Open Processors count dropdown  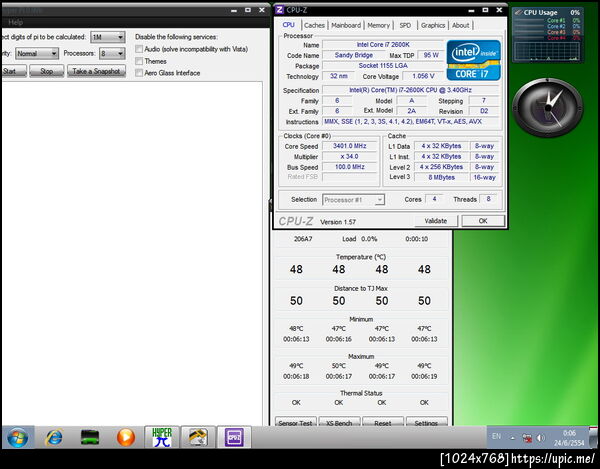pyautogui.click(x=112, y=54)
